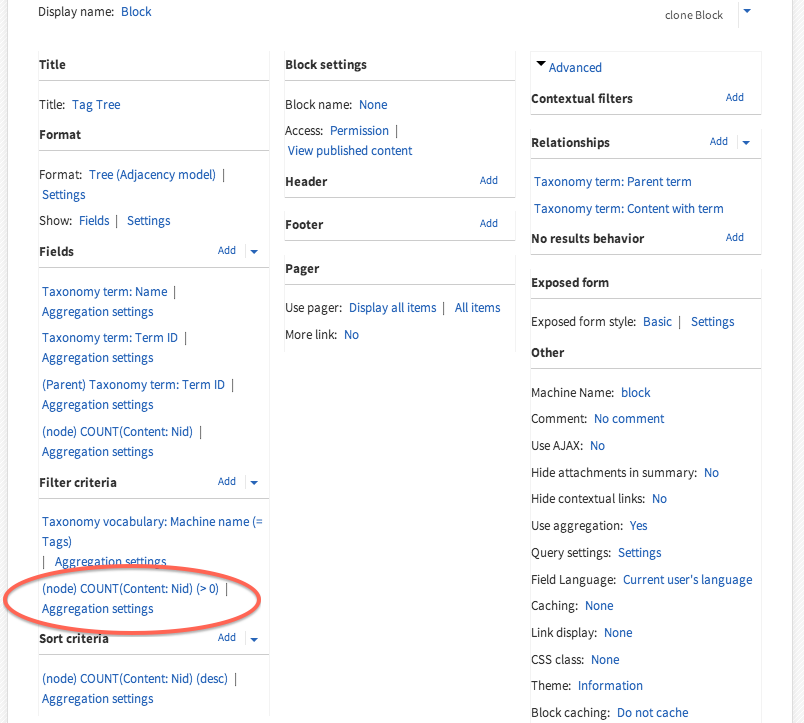Add a contextual filter
Image resolution: width=804 pixels, height=723 pixels.
[x=734, y=98]
